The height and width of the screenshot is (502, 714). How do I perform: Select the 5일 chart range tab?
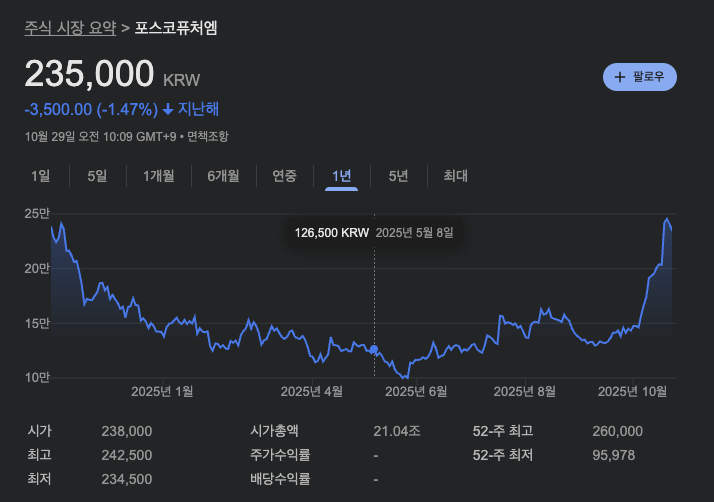pos(97,176)
